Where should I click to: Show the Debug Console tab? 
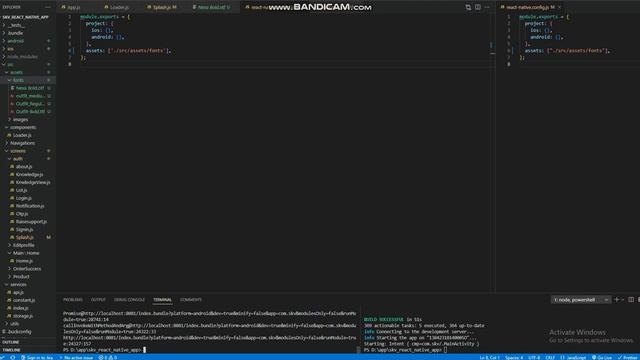pos(129,300)
